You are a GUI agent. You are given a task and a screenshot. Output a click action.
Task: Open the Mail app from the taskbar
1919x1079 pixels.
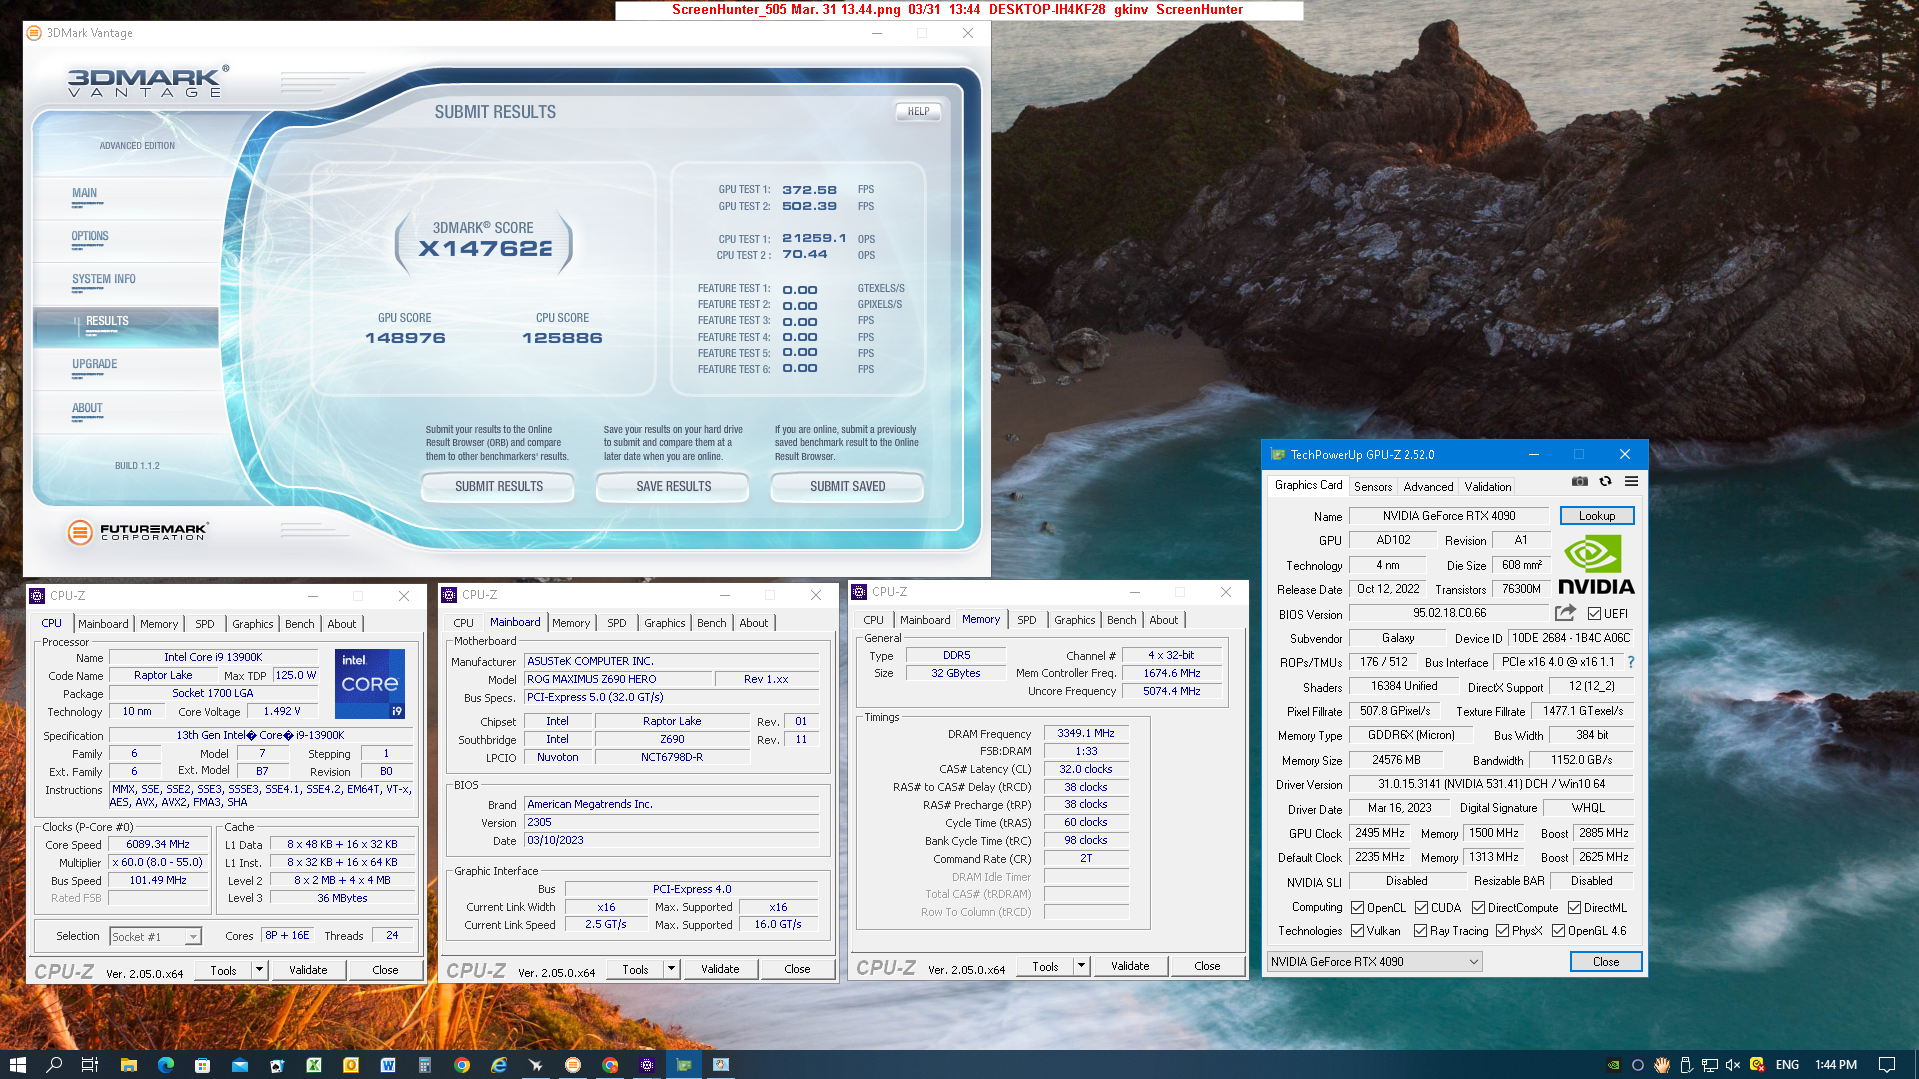[x=239, y=1065]
